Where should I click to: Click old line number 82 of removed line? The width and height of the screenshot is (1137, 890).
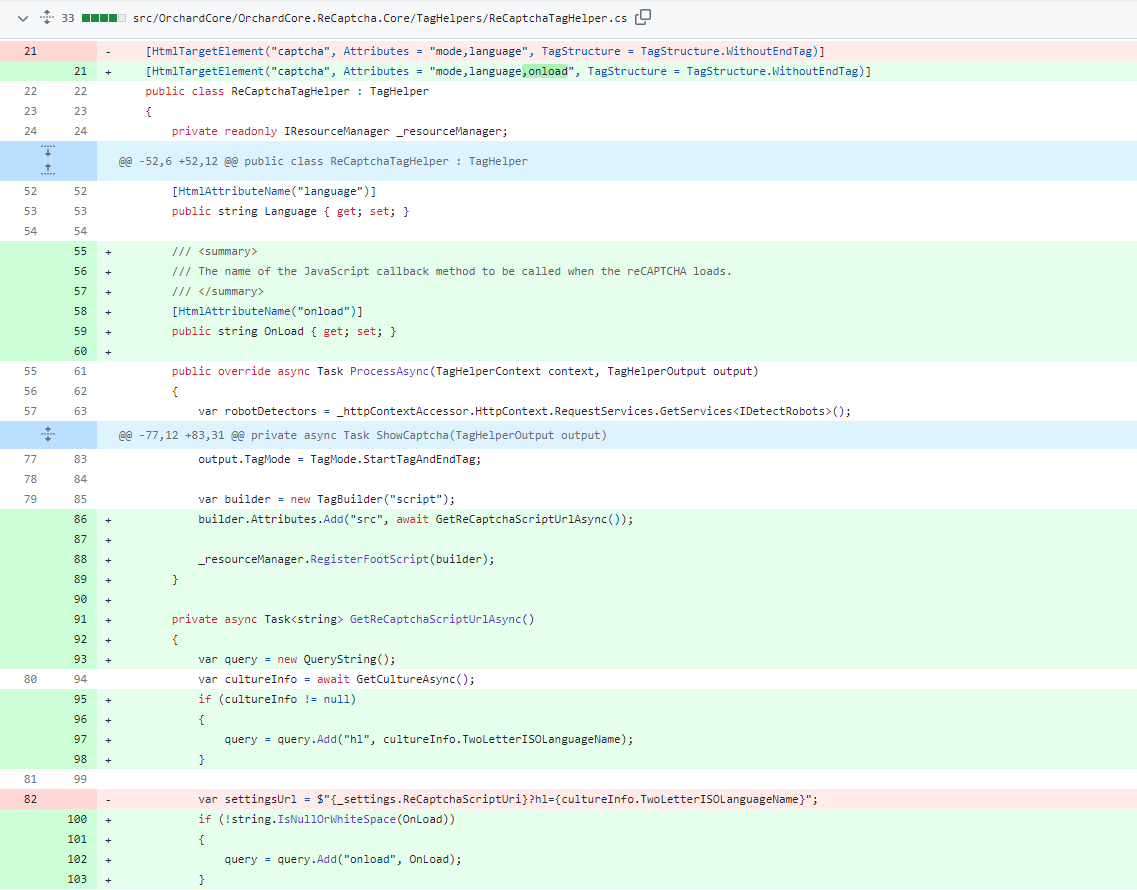click(x=30, y=799)
